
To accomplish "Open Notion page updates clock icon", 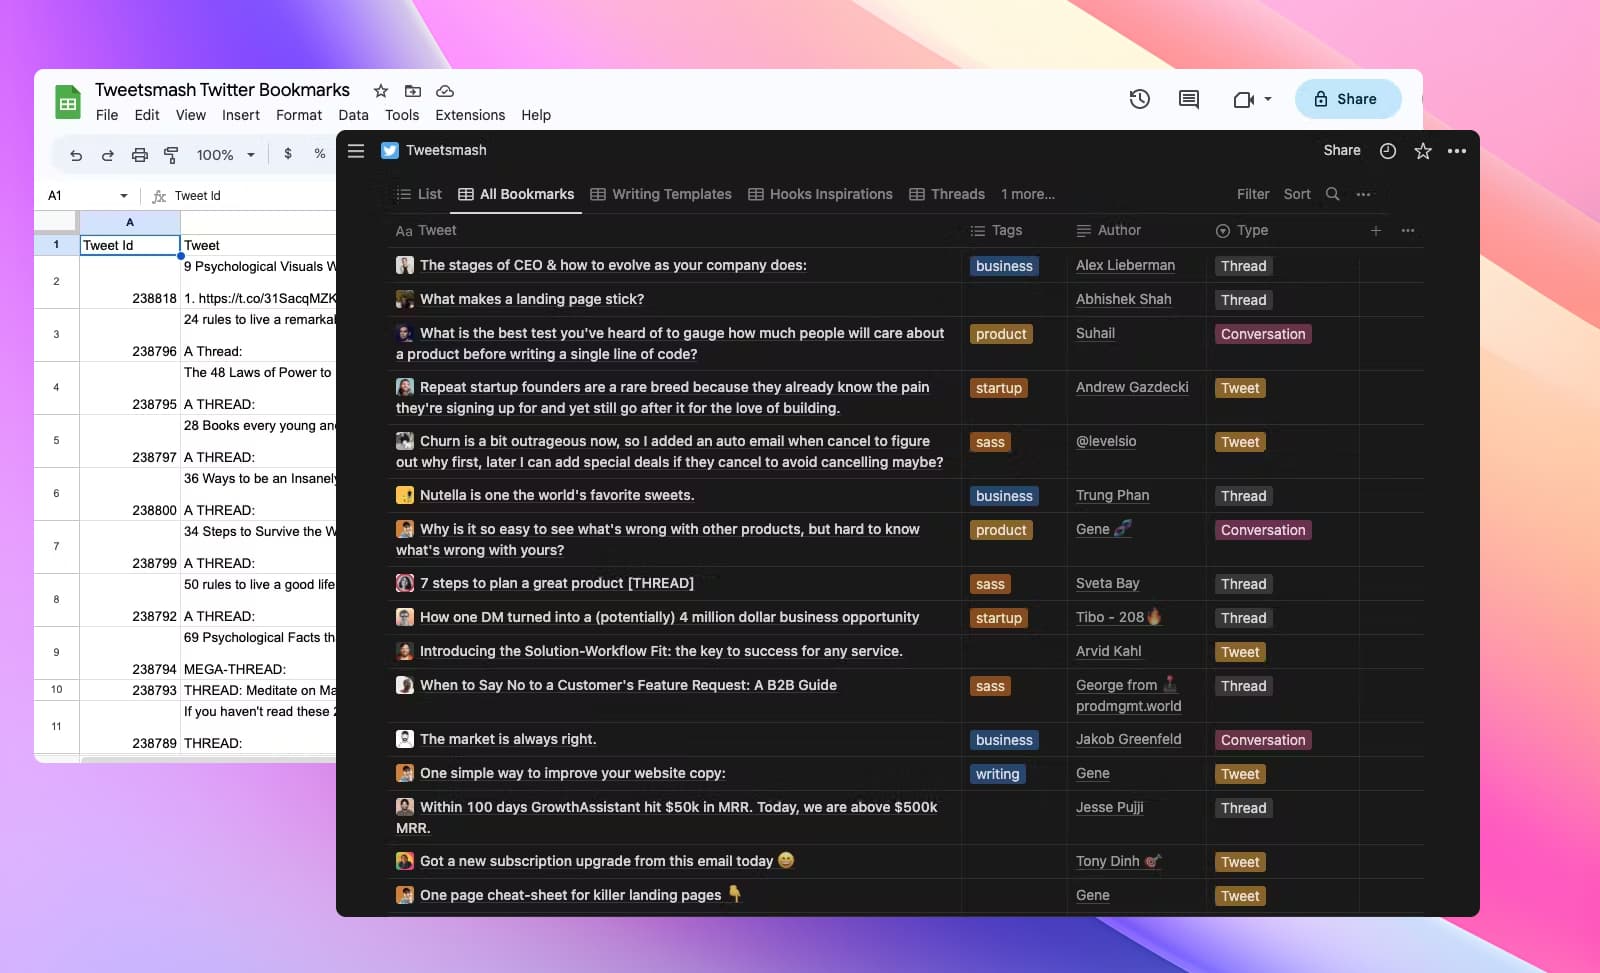I will coord(1387,151).
